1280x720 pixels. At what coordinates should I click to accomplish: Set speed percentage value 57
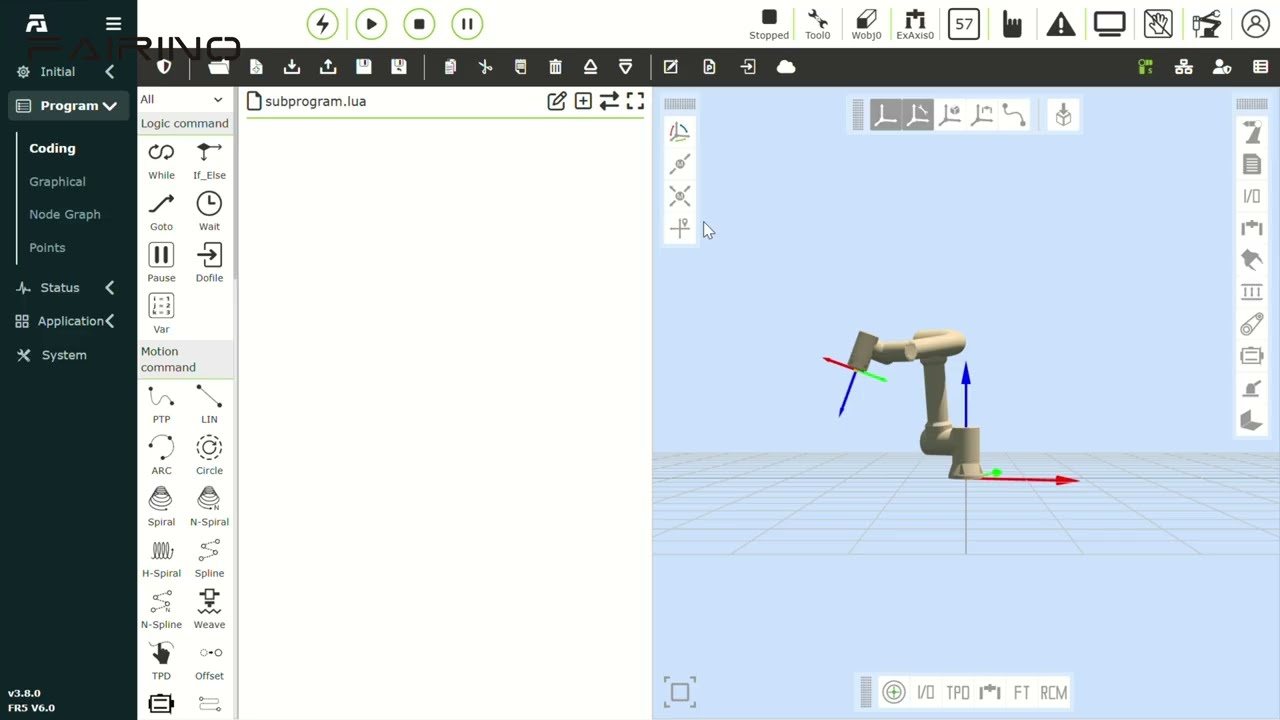coord(964,24)
